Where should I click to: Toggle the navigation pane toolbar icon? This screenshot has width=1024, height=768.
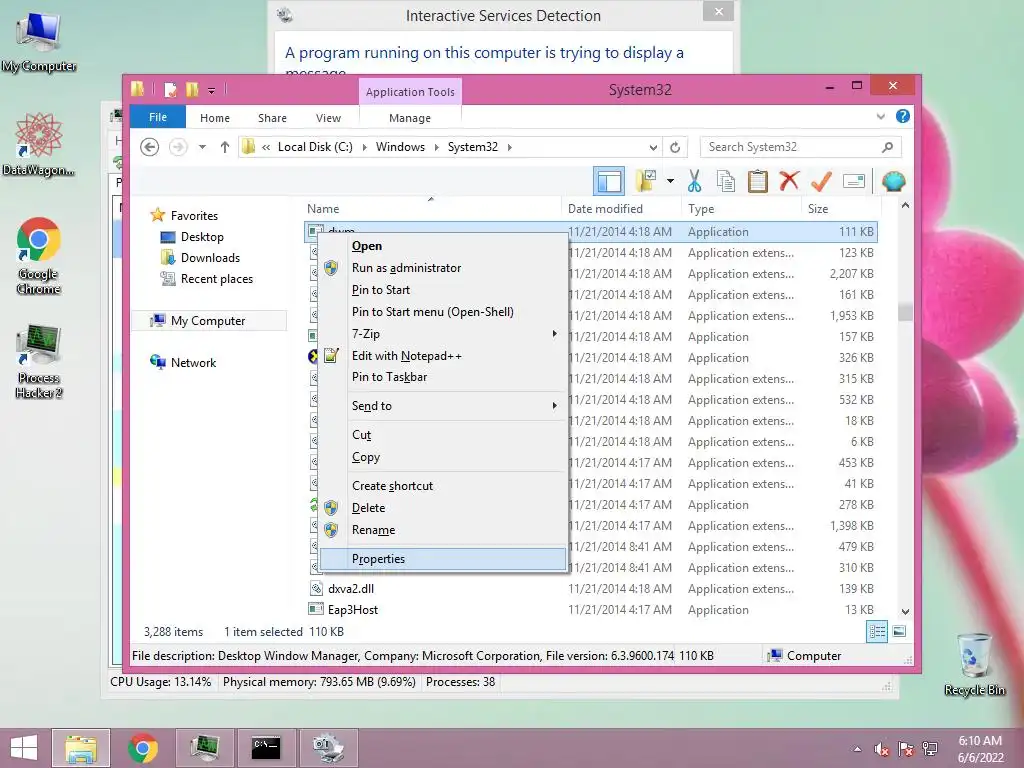[x=609, y=181]
